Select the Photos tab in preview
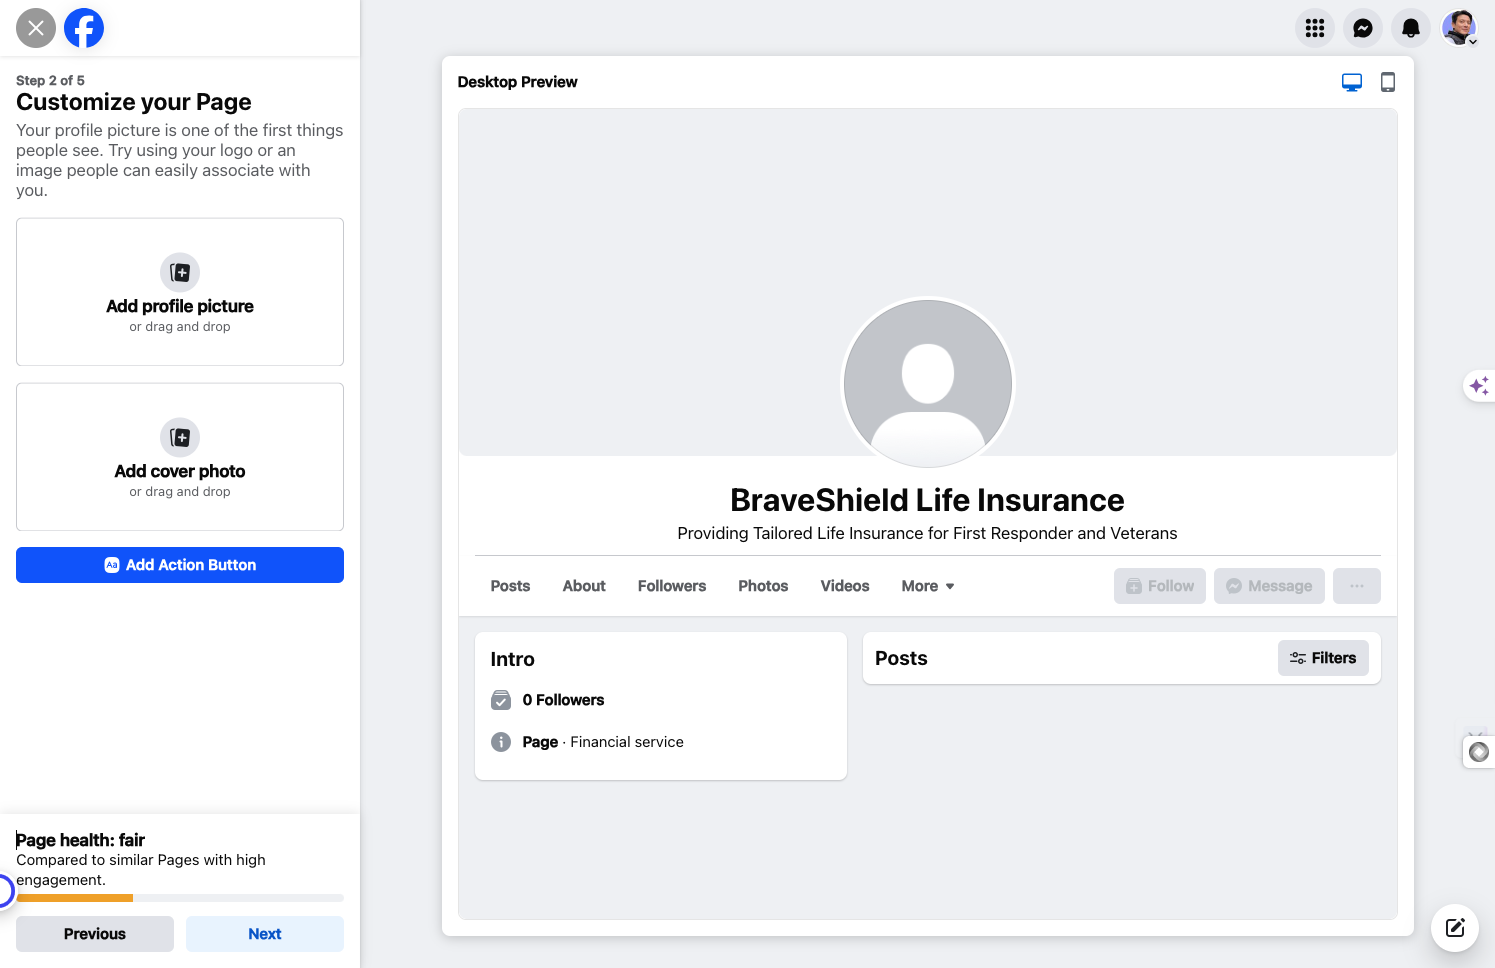1495x968 pixels. coord(763,586)
